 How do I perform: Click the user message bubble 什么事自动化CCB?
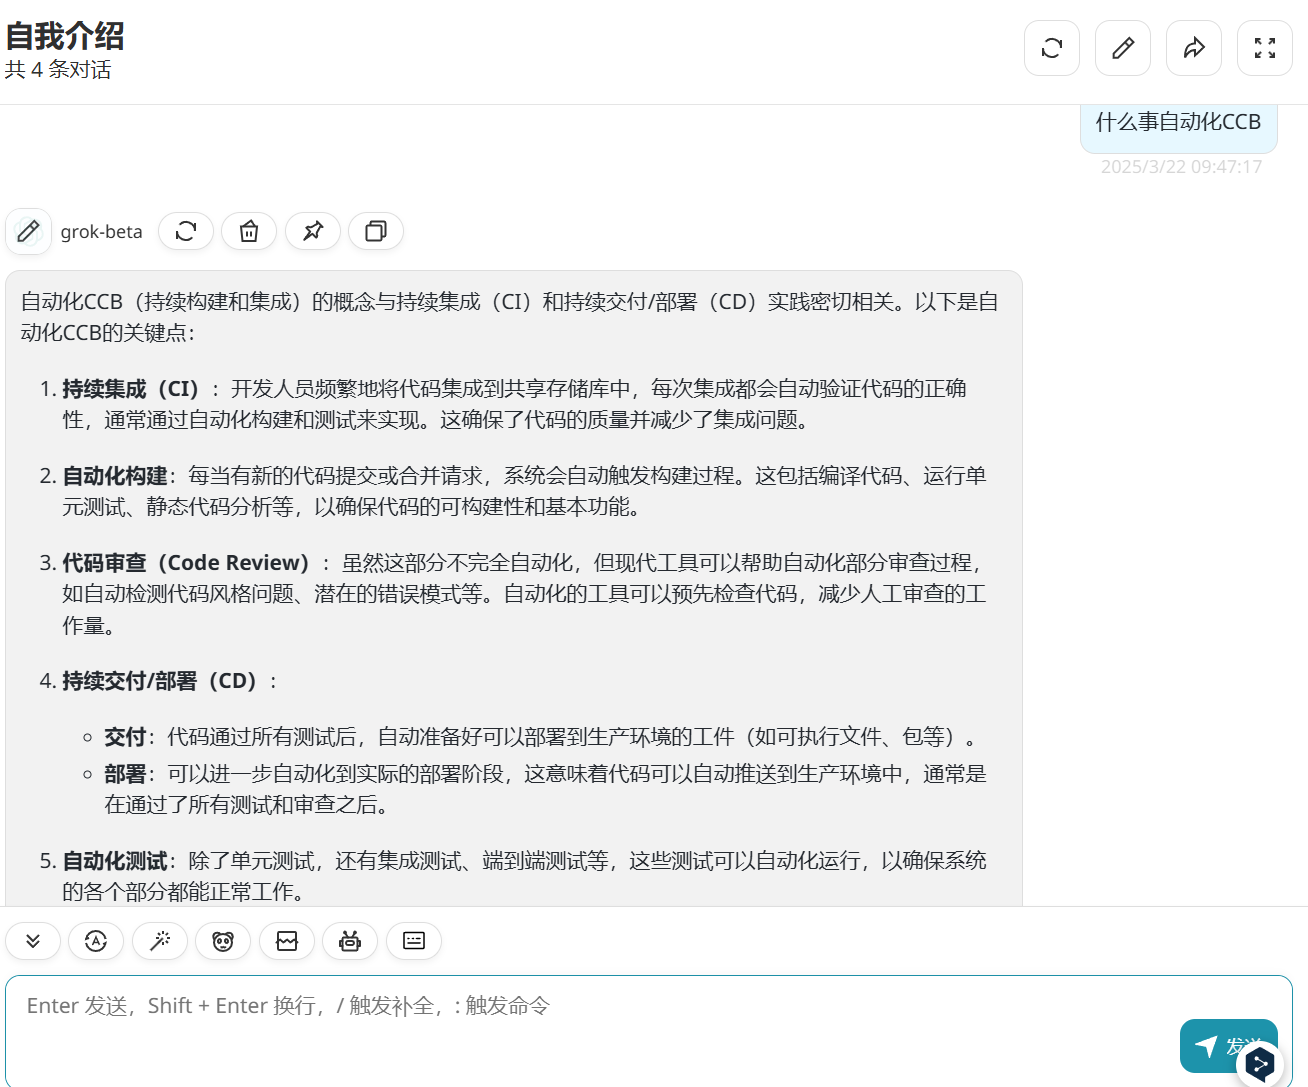[x=1179, y=124]
